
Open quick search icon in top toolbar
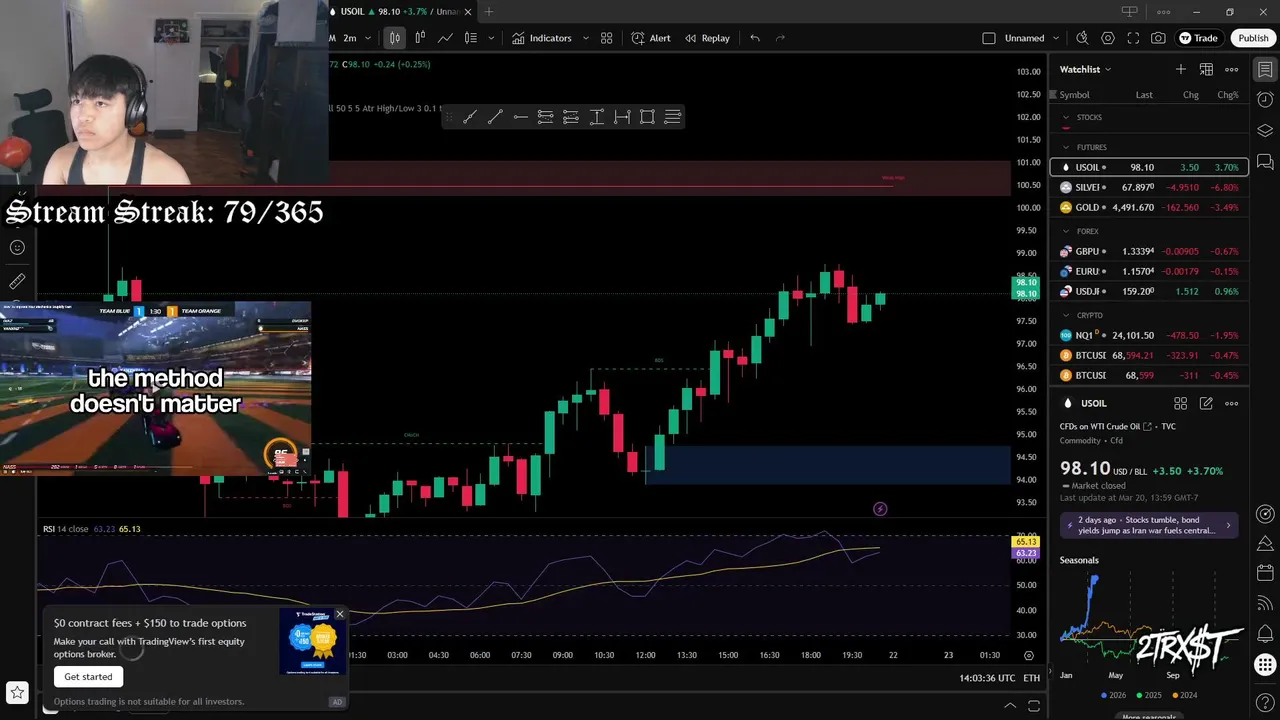pos(1082,38)
